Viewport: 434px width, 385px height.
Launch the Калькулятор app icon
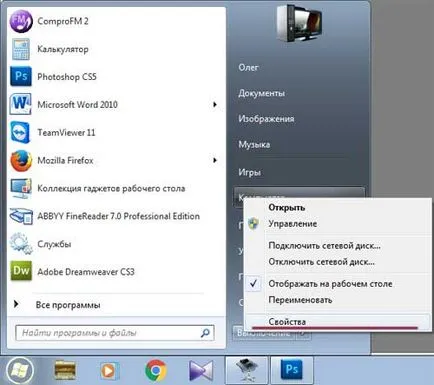point(21,49)
